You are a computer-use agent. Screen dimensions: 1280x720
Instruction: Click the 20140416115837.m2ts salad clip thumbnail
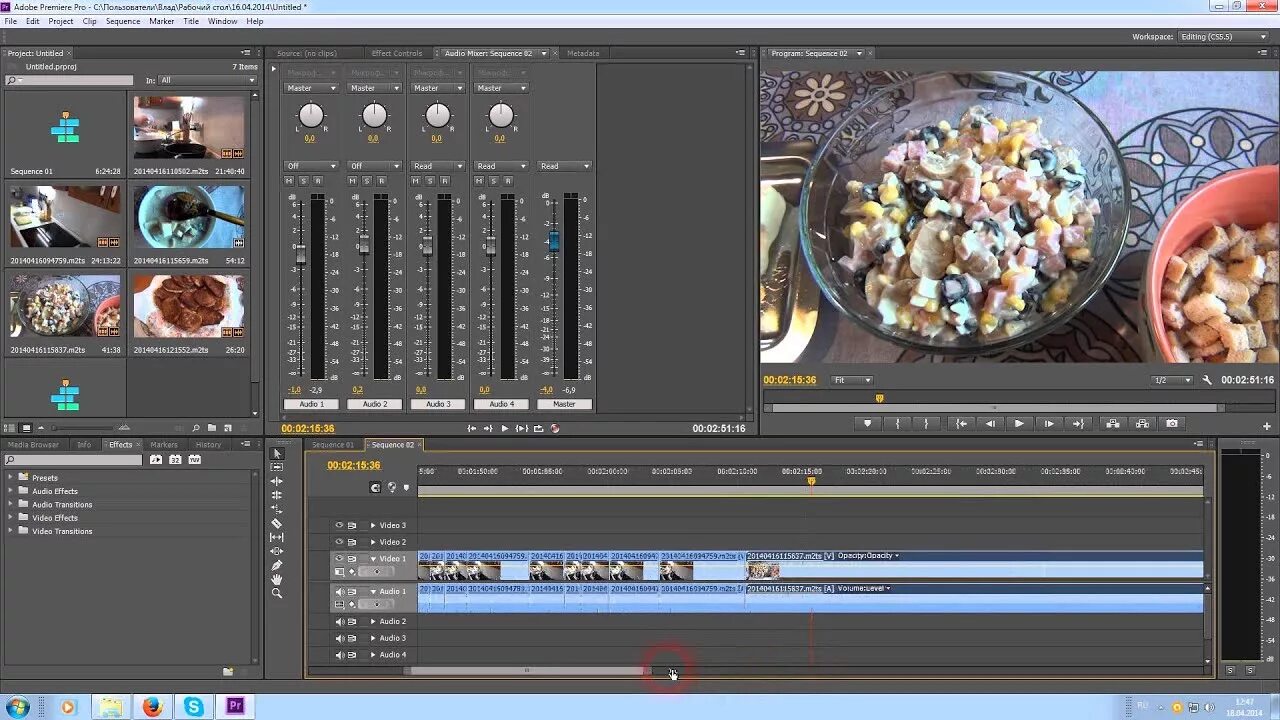[x=64, y=308]
